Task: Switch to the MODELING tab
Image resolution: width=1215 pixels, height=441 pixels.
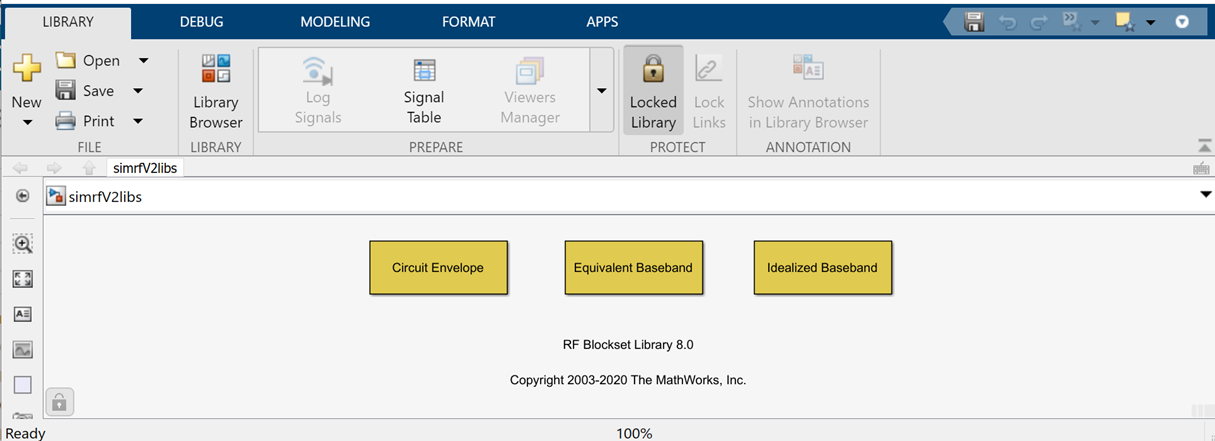Action: pyautogui.click(x=335, y=21)
